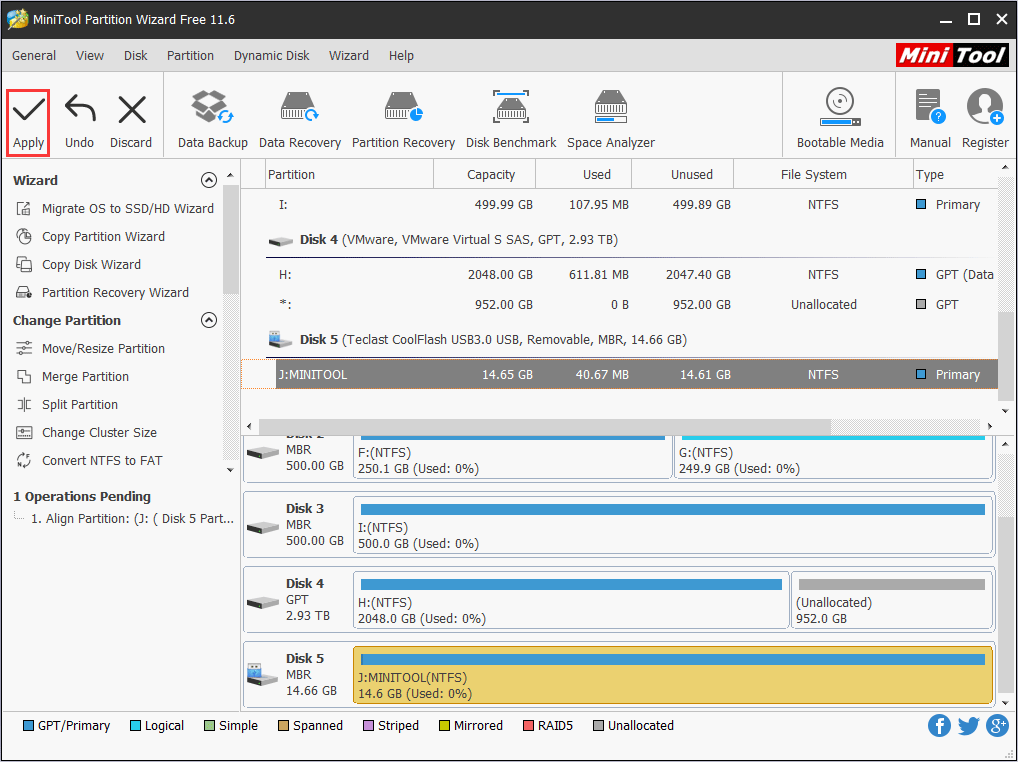1018x762 pixels.
Task: Open the Help menu
Action: point(401,56)
